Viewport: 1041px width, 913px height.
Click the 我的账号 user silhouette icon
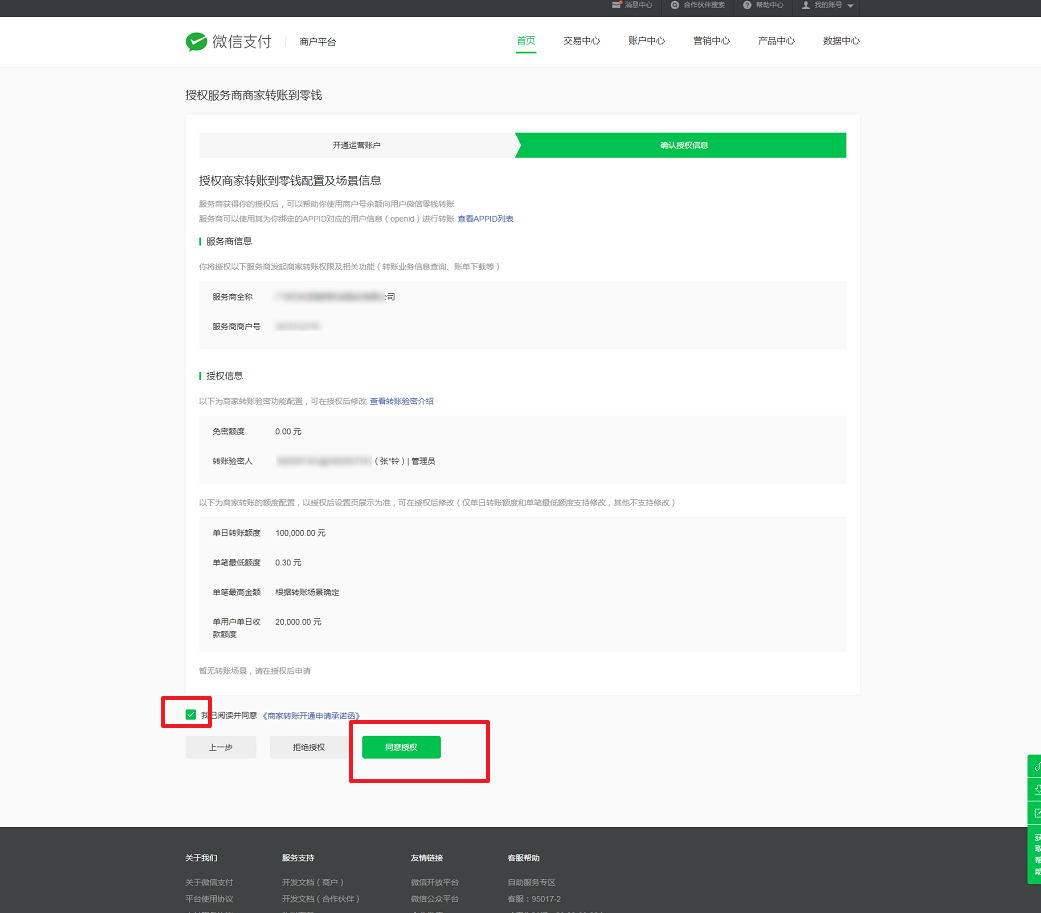(x=805, y=5)
